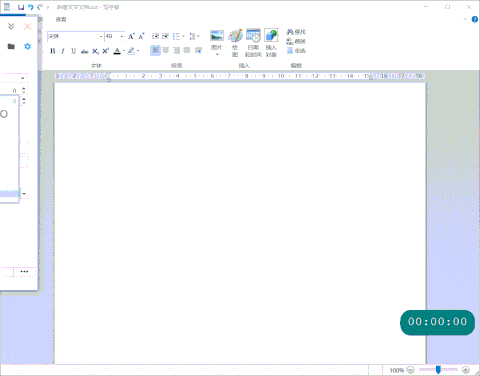Toggle subscript formatting
Viewport: 480px width, 376px height.
pyautogui.click(x=95, y=51)
